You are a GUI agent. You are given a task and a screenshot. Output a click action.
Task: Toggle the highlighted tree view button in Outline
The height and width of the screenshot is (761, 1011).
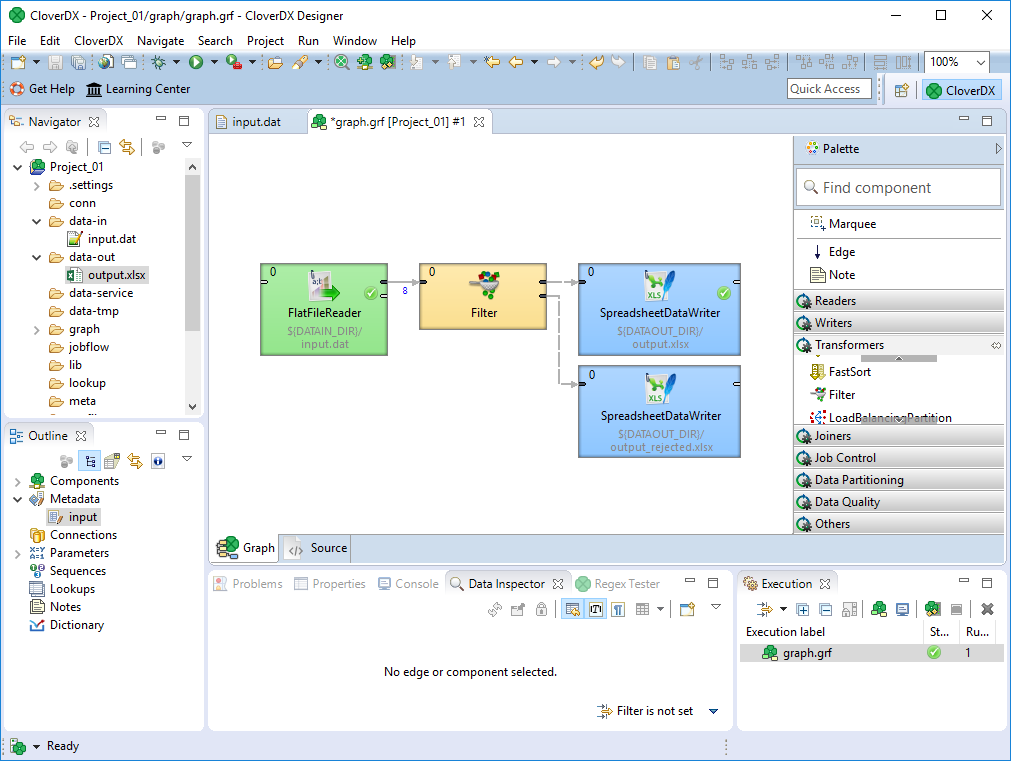[90, 460]
